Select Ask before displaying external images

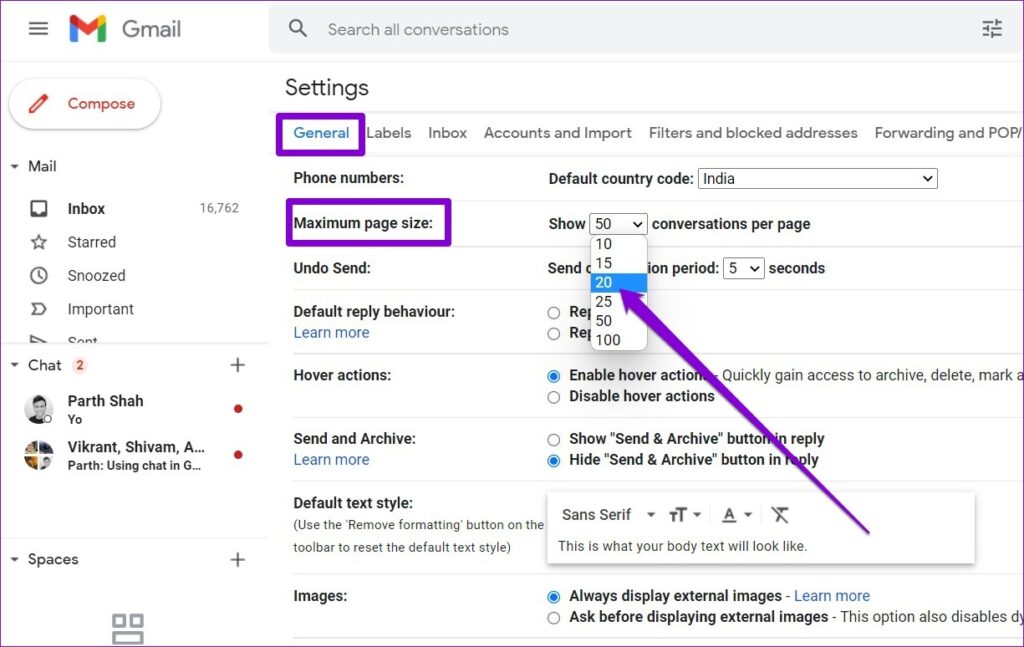[x=554, y=617]
